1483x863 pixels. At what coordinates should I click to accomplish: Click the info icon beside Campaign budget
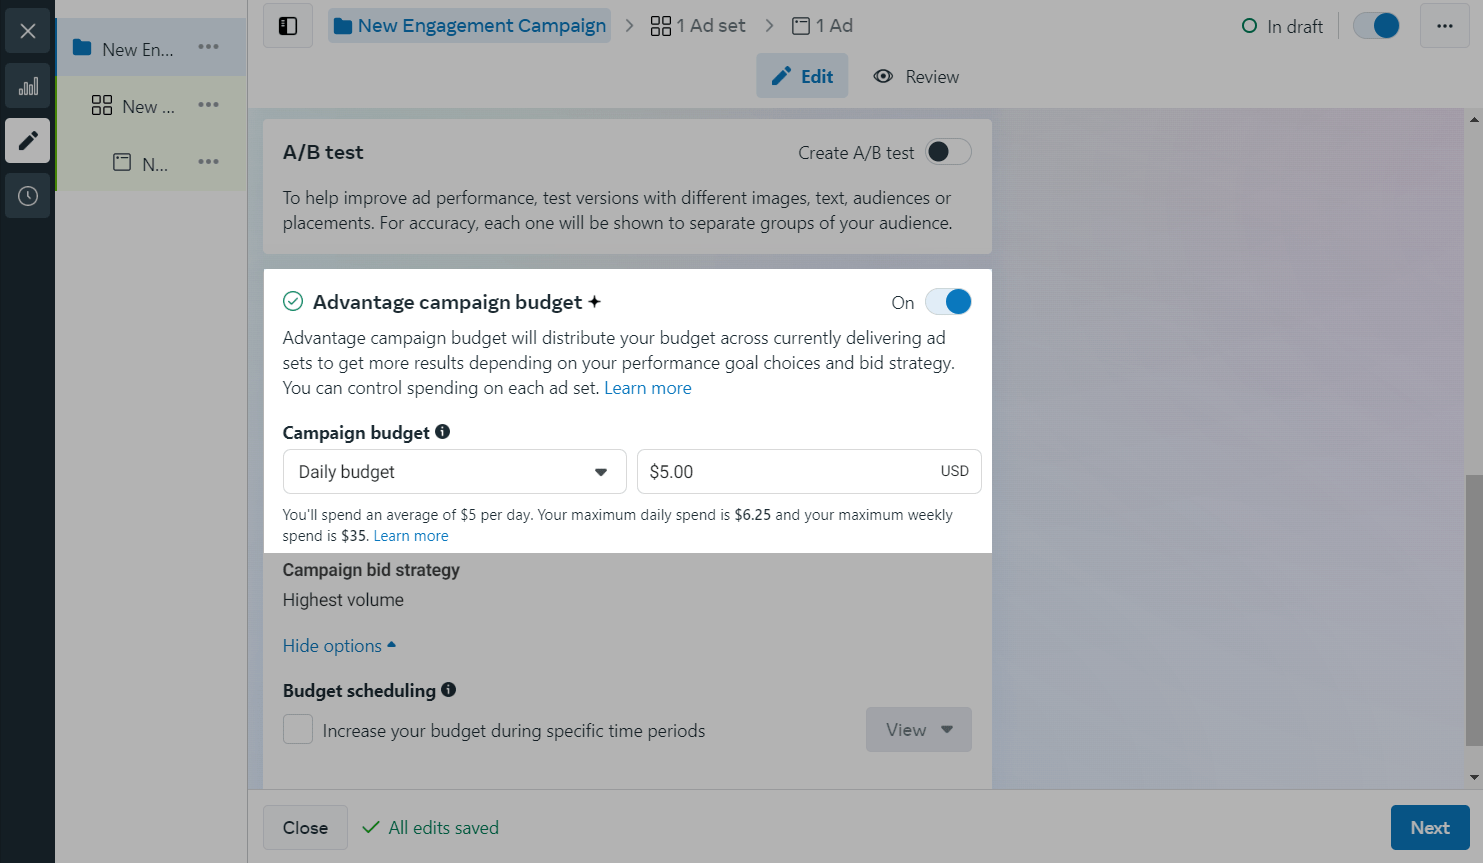(x=443, y=432)
